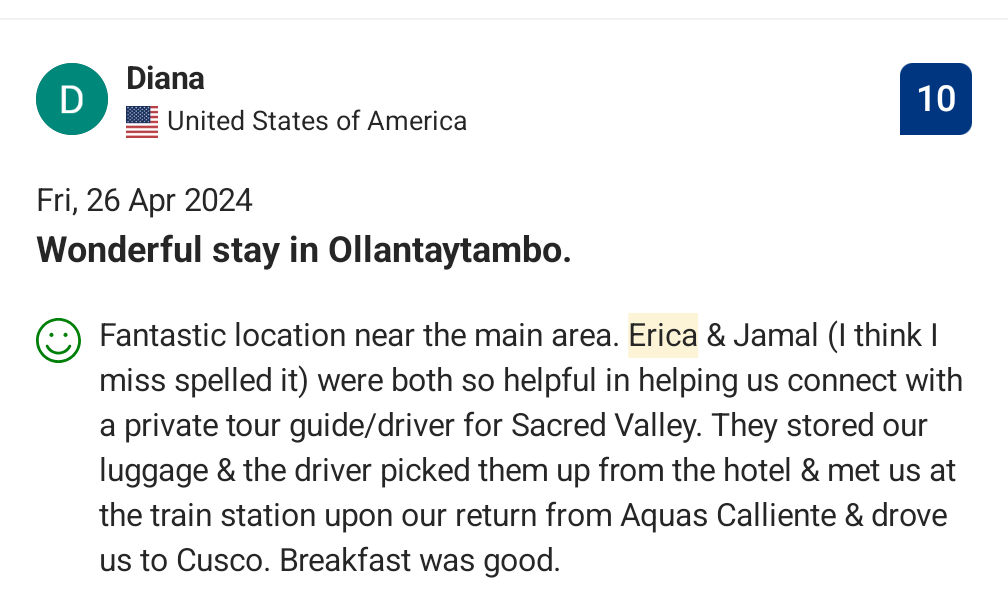Click the highlighted word Erica
The image size is (1008, 604).
click(663, 335)
